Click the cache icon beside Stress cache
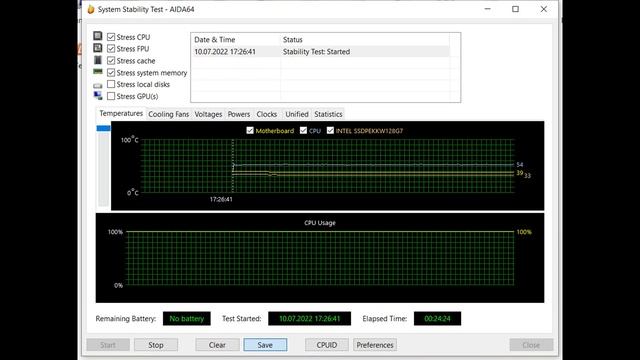This screenshot has height=360, width=640. 98,60
